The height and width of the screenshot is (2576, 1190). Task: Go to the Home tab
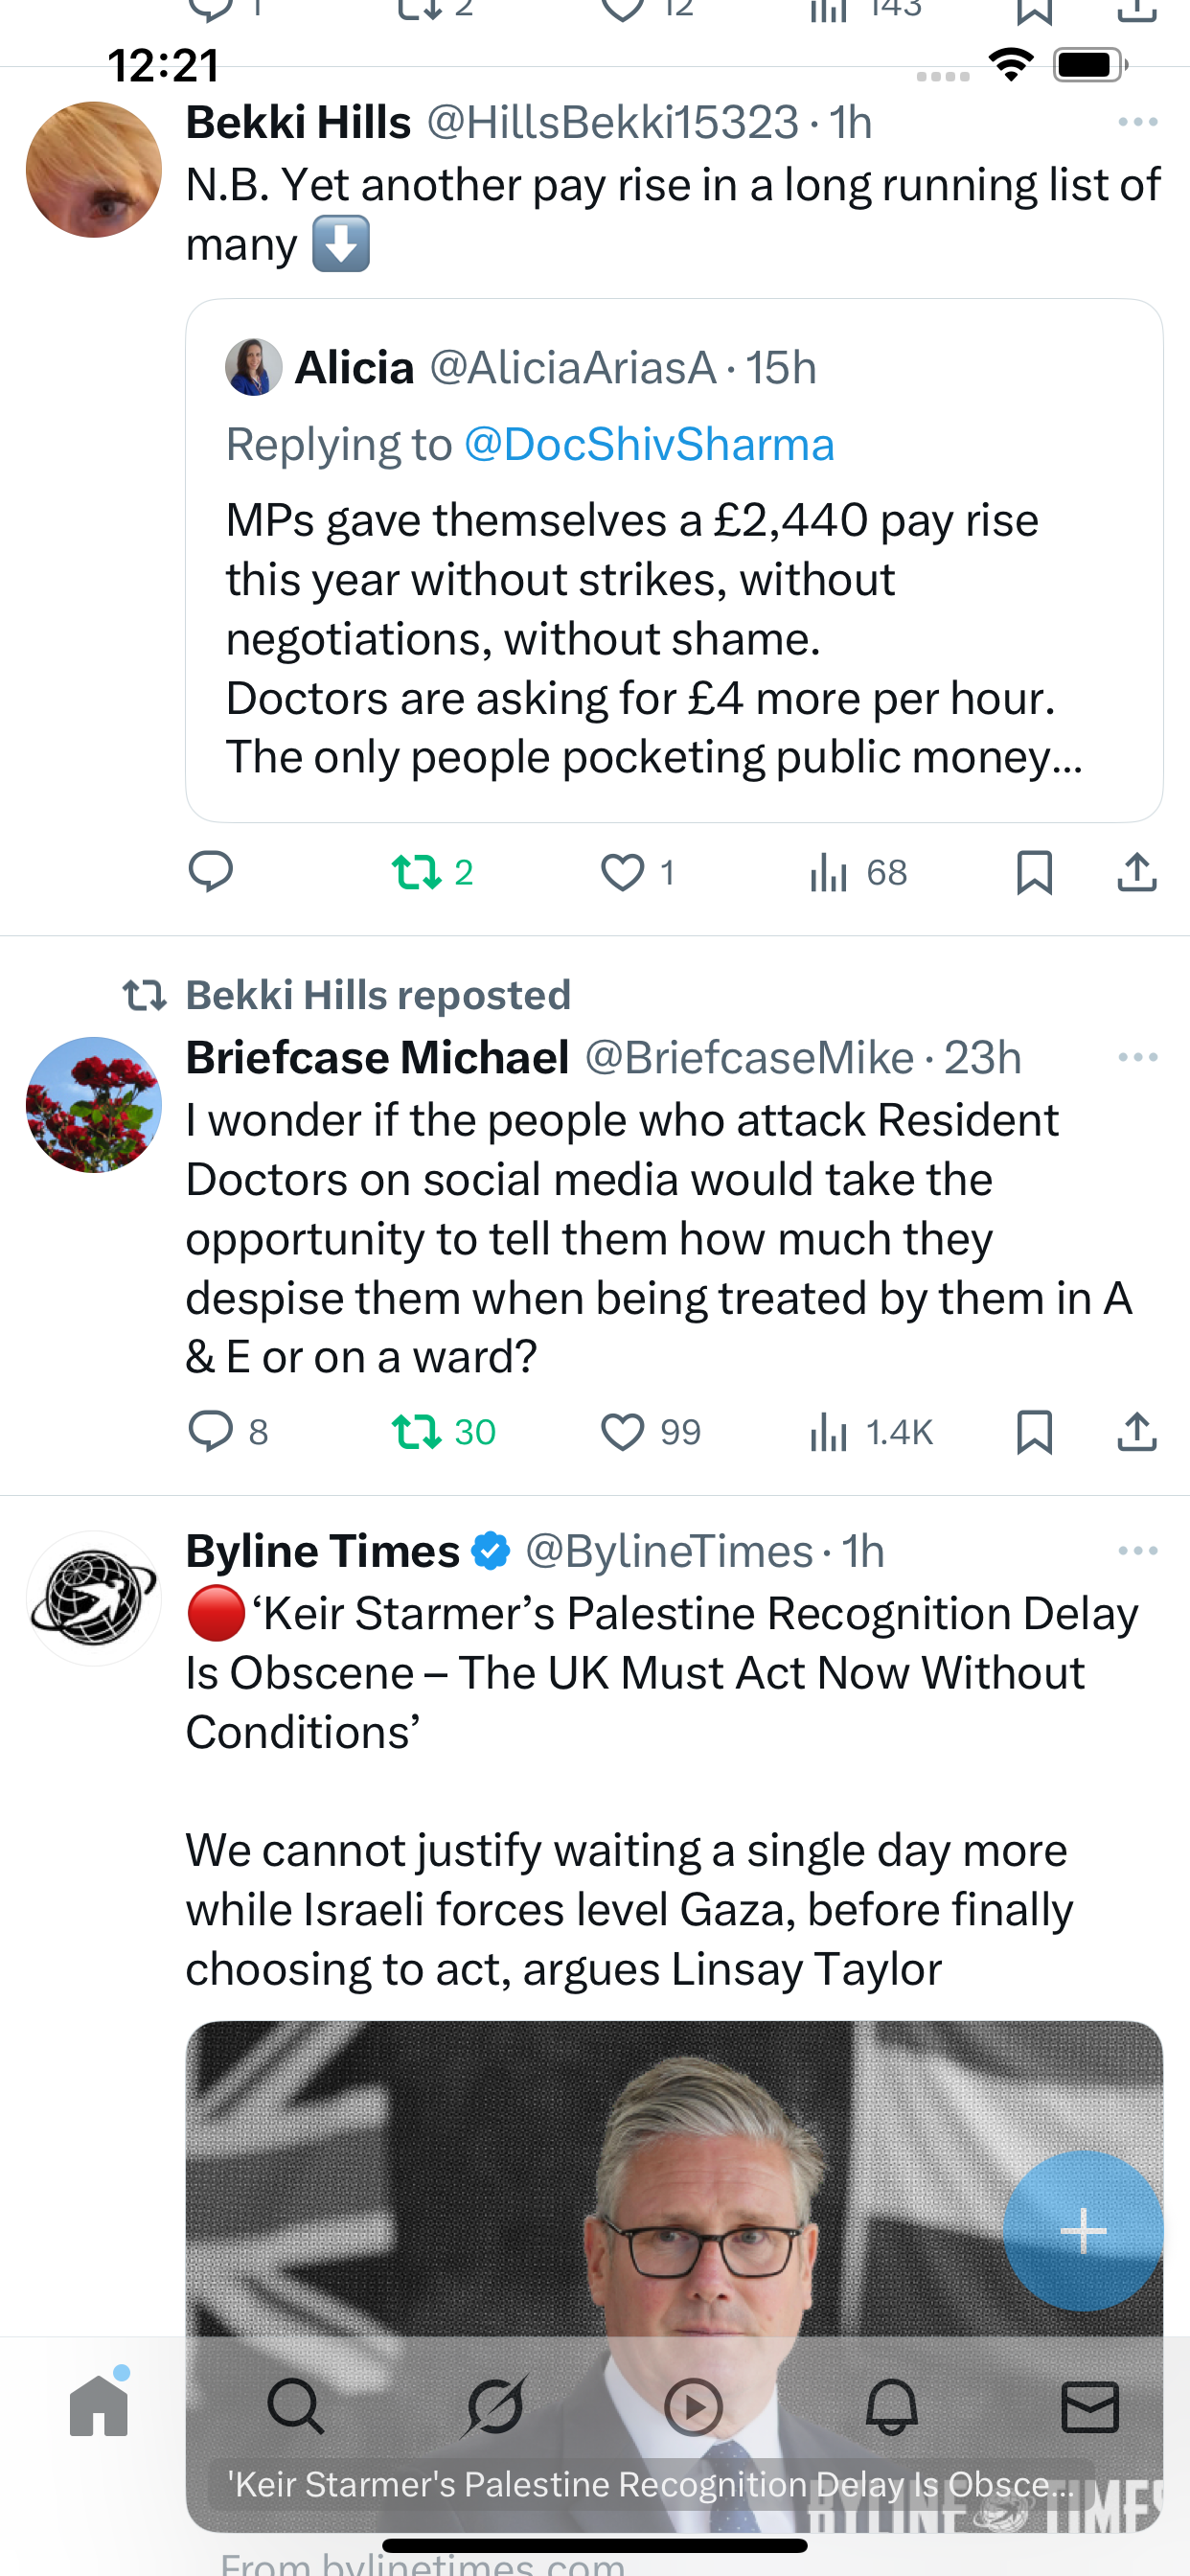(x=99, y=2406)
